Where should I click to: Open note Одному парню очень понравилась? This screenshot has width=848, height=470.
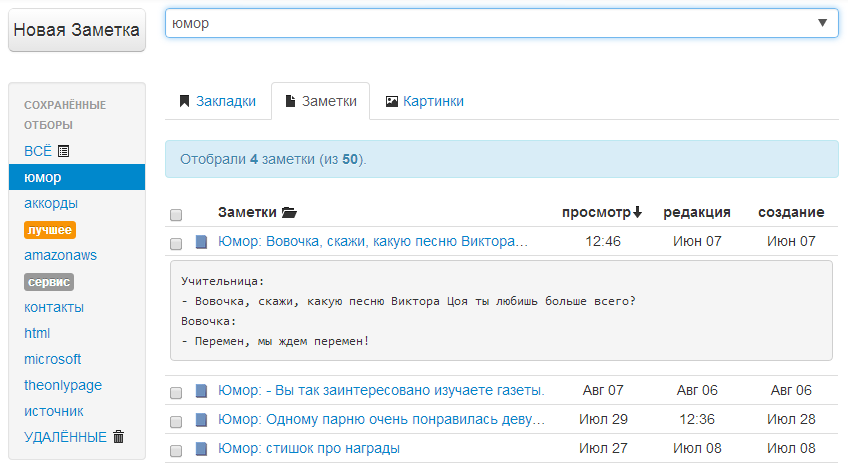click(381, 419)
